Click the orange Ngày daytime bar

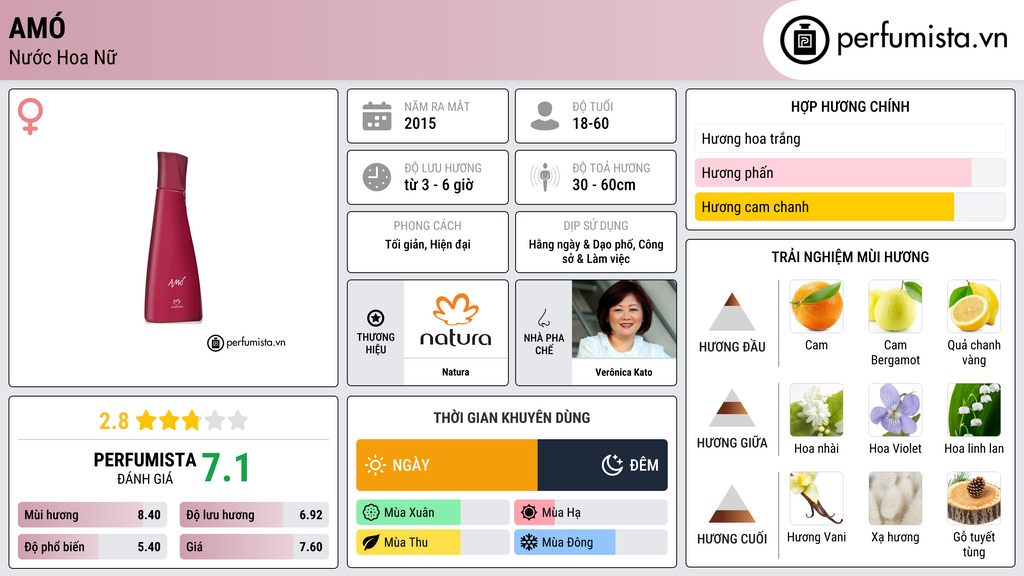click(x=447, y=465)
